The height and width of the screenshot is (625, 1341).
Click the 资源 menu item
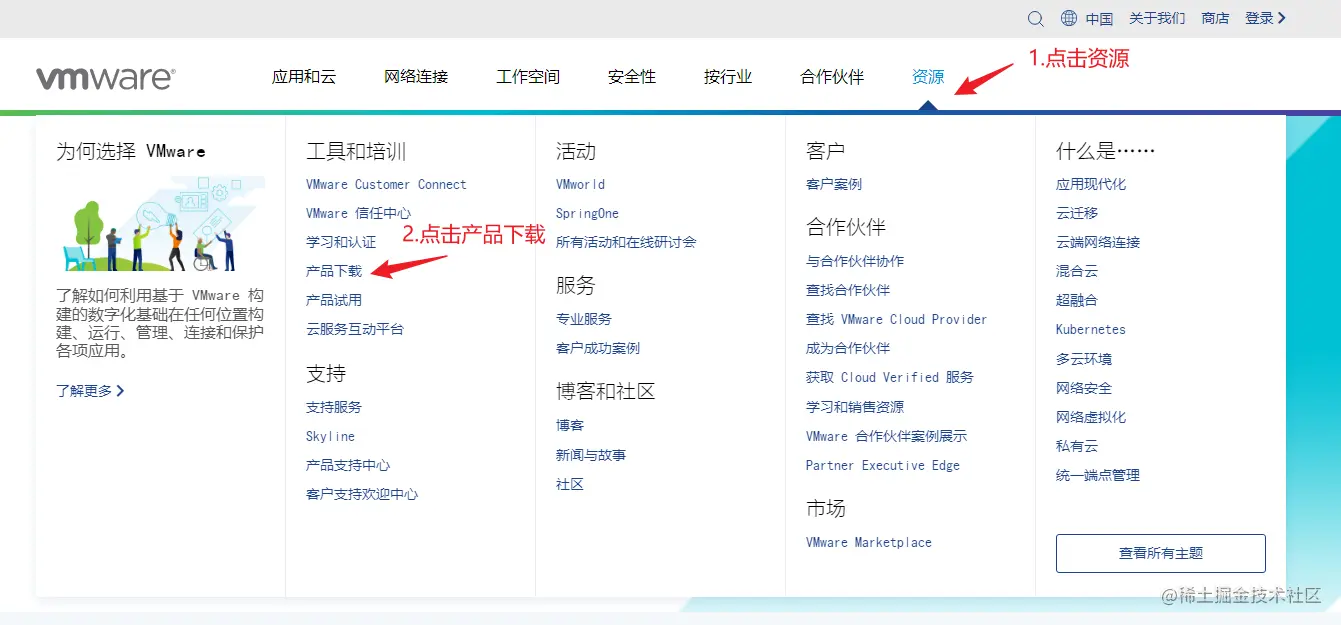coord(928,77)
